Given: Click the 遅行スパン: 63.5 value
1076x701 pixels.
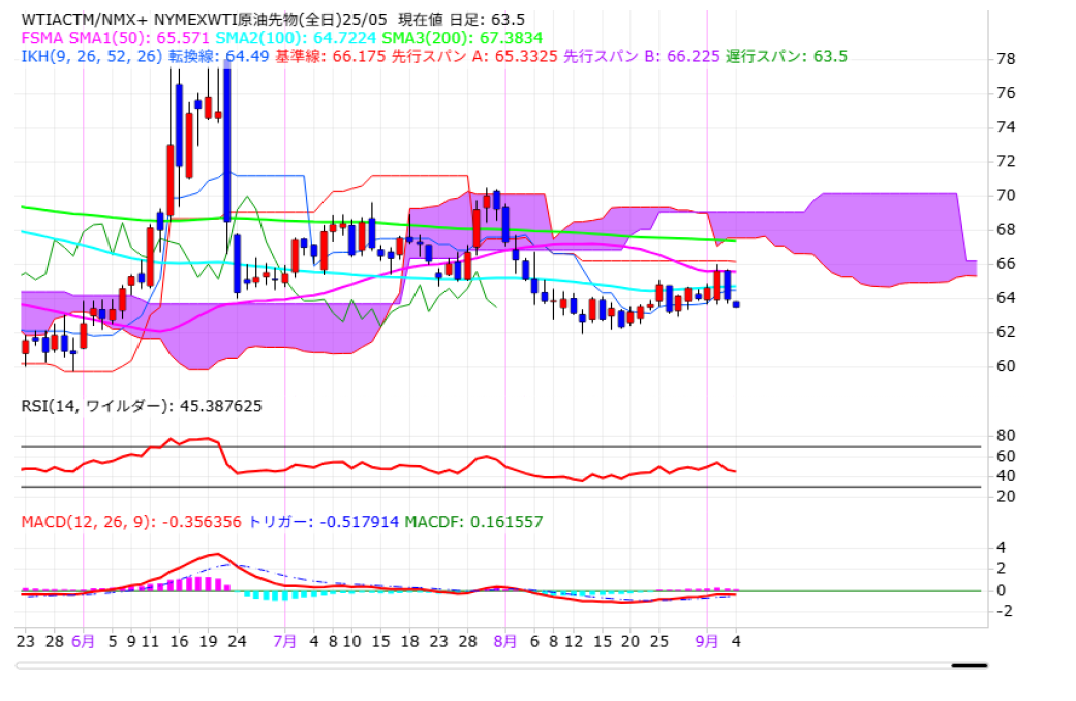Looking at the screenshot, I should [787, 56].
